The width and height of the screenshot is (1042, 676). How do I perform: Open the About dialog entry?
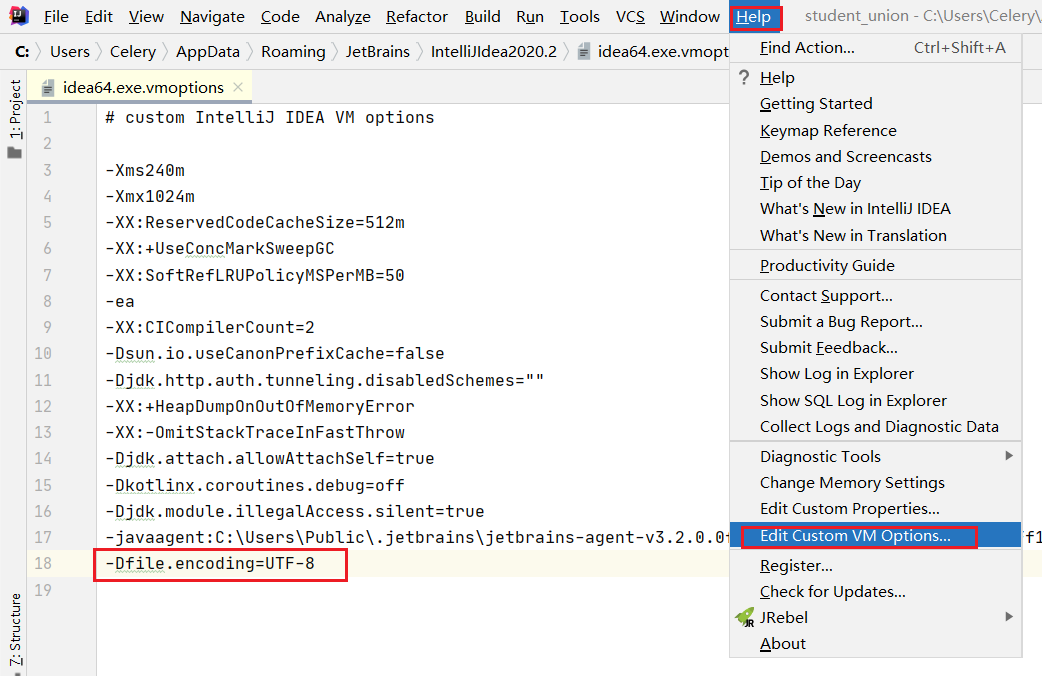pyautogui.click(x=875, y=643)
